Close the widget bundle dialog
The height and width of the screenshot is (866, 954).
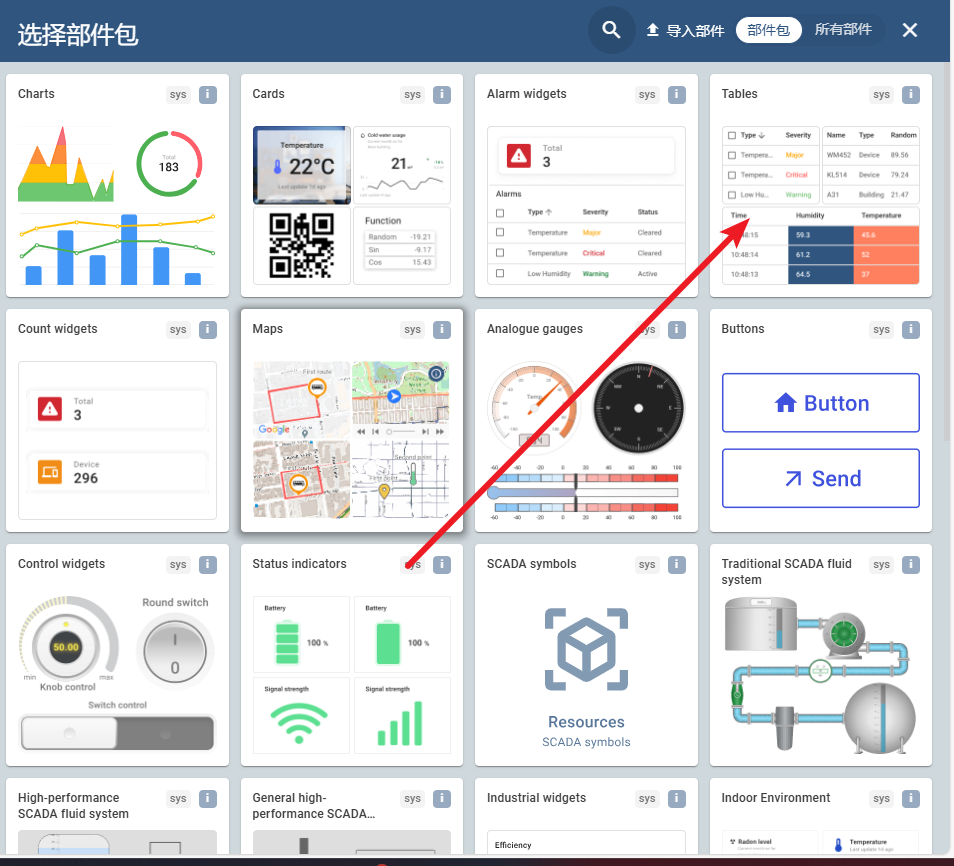point(909,30)
